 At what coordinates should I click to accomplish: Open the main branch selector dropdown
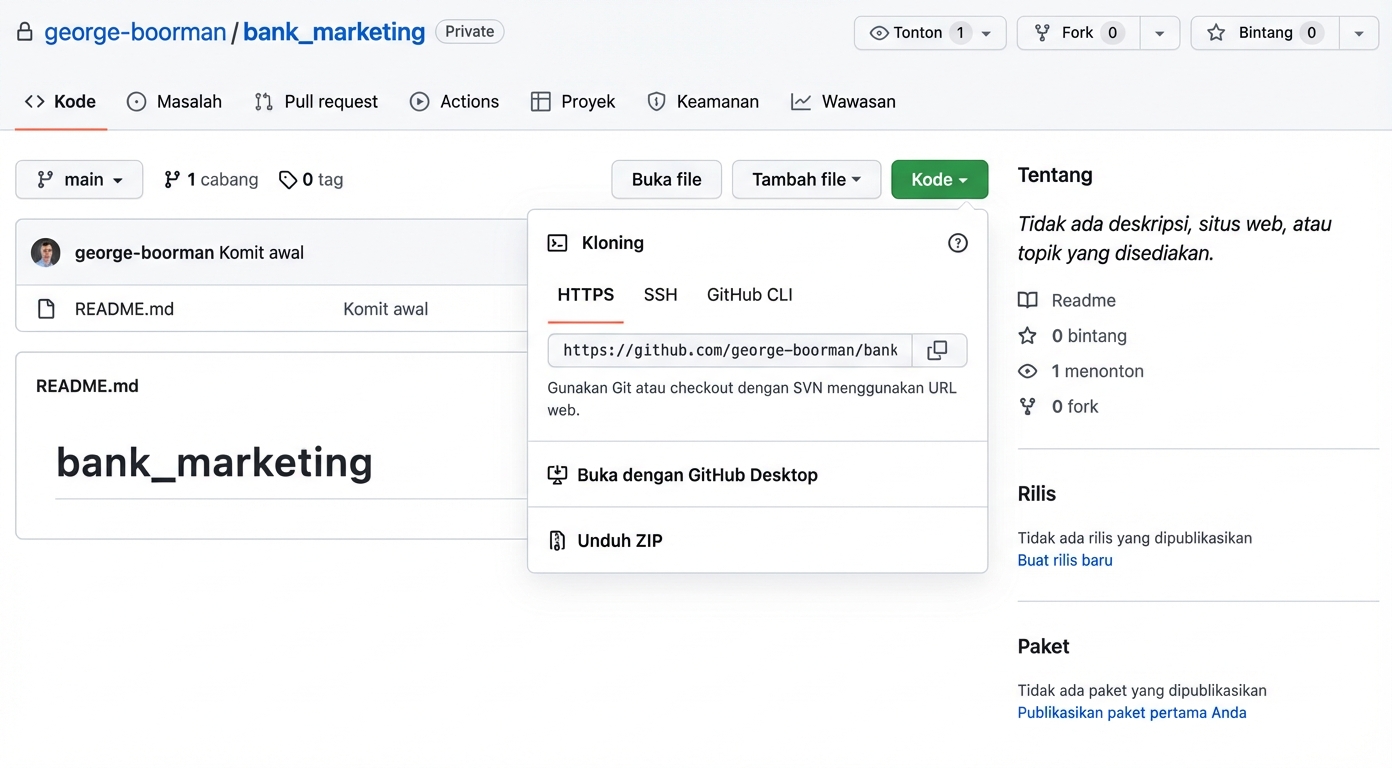[79, 180]
